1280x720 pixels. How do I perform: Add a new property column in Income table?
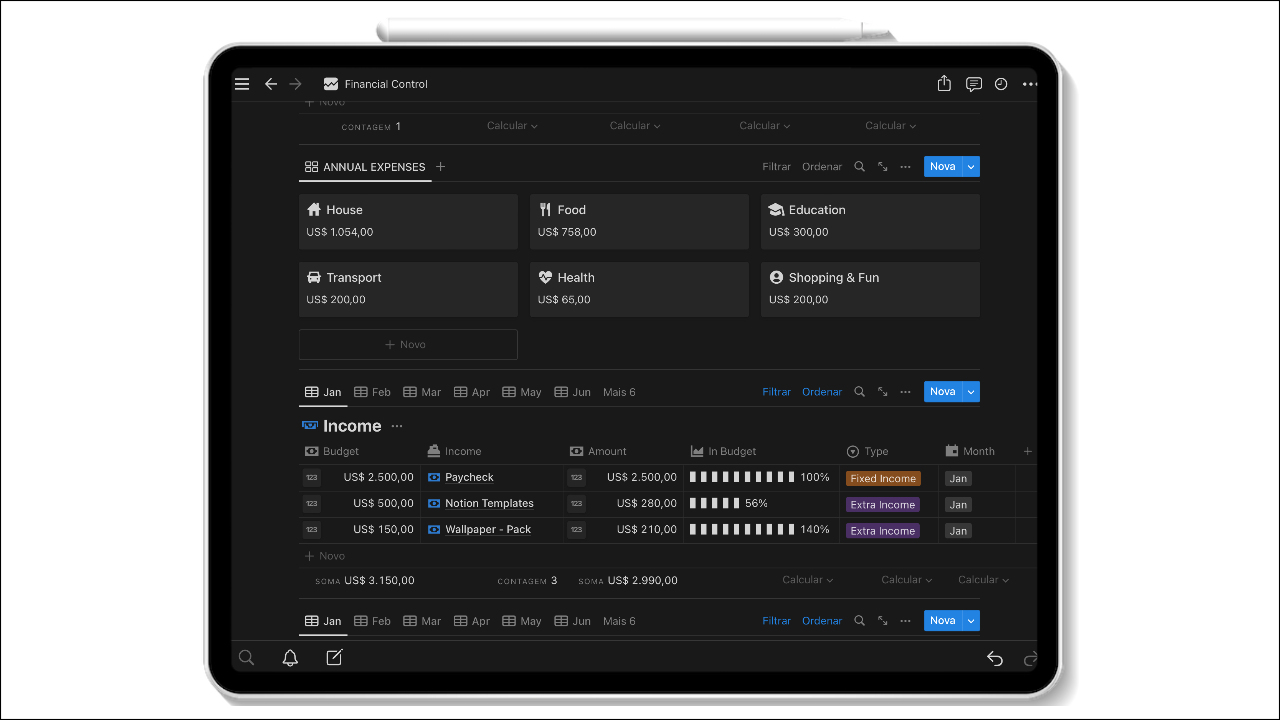click(x=1027, y=451)
